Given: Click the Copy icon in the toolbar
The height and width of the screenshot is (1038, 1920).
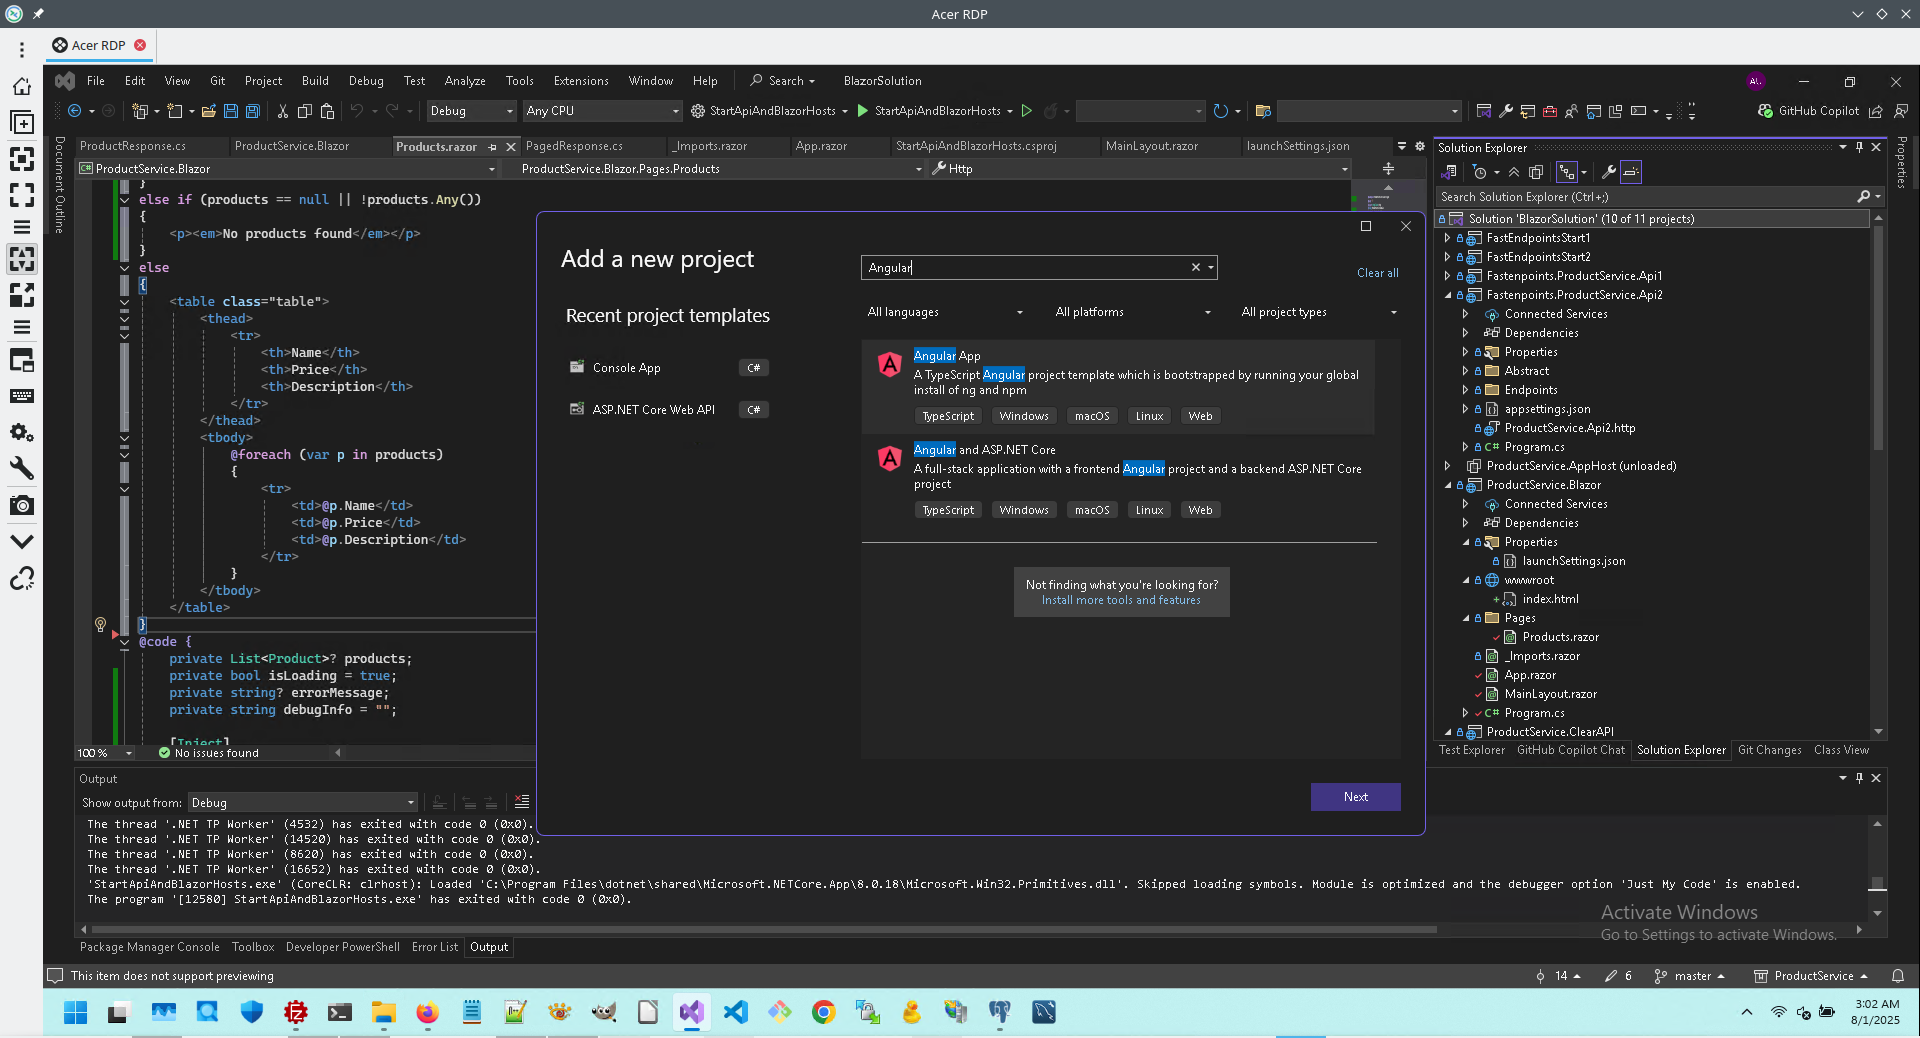Looking at the screenshot, I should coord(305,111).
